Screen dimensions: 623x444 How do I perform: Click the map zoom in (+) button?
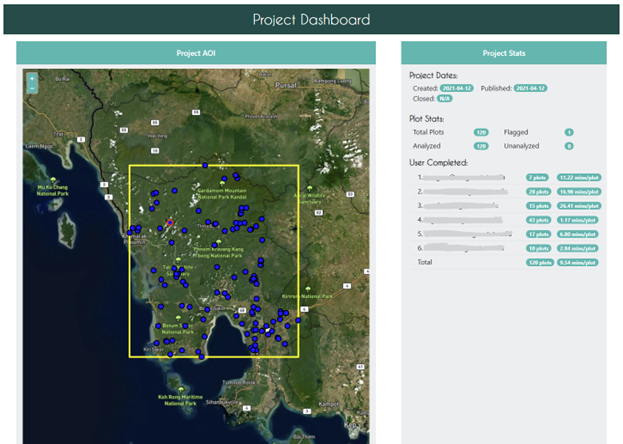pos(32,78)
